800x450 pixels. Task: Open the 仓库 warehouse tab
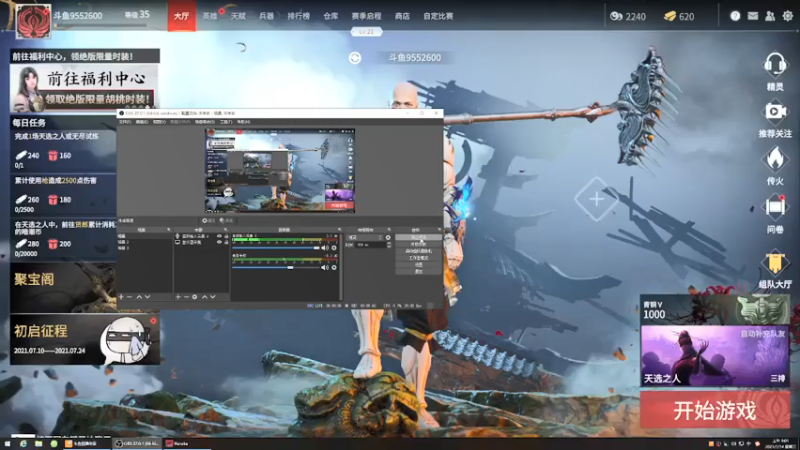pos(331,16)
